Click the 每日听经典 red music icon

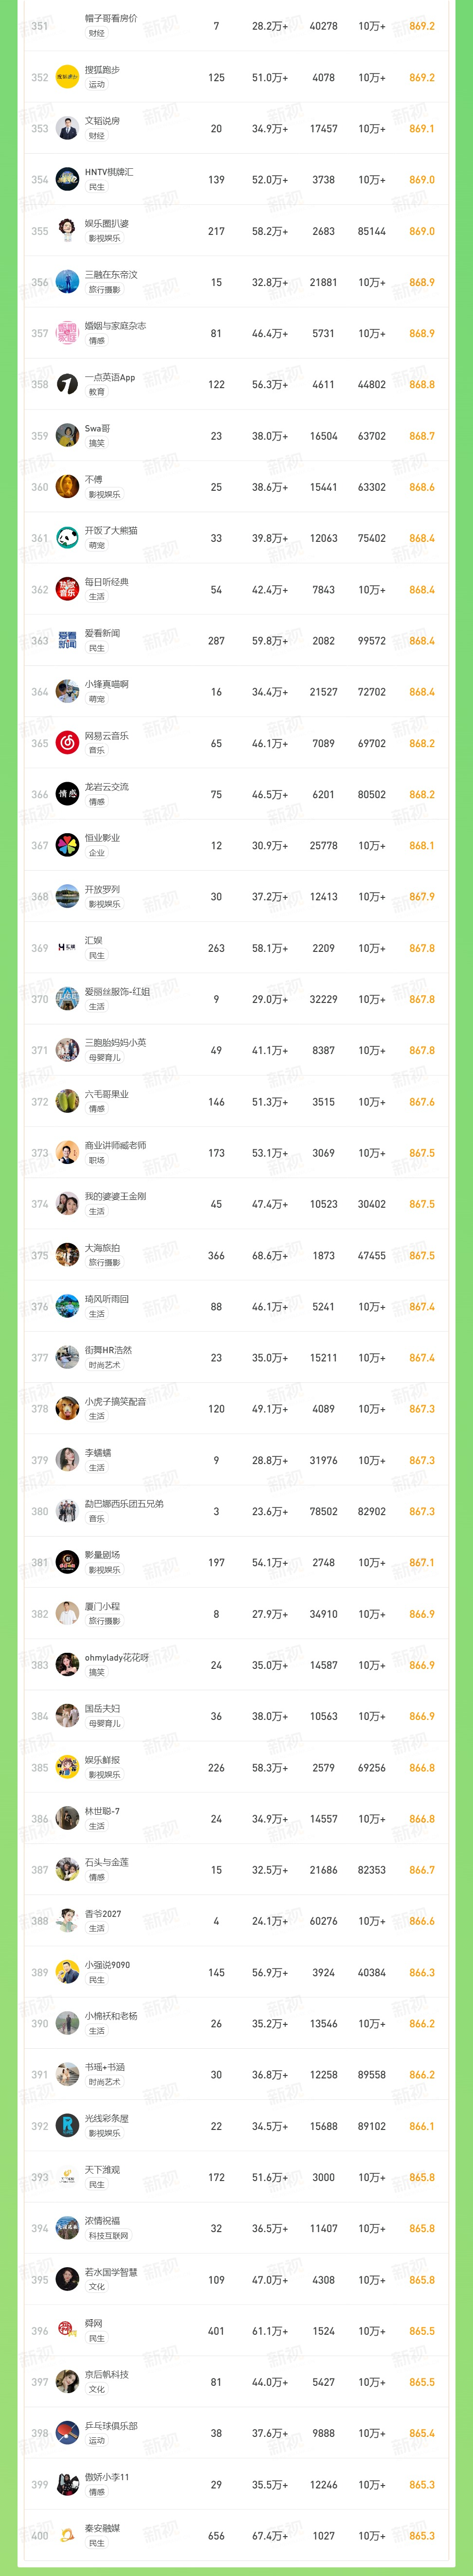[x=67, y=589]
